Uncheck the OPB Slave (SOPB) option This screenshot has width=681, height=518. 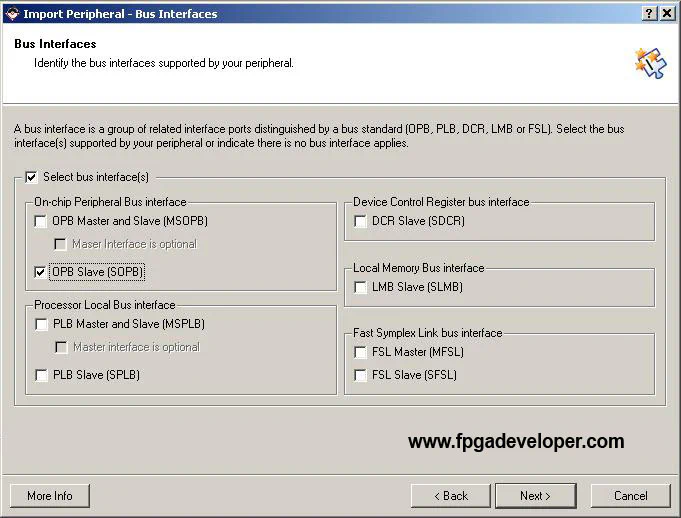click(41, 271)
